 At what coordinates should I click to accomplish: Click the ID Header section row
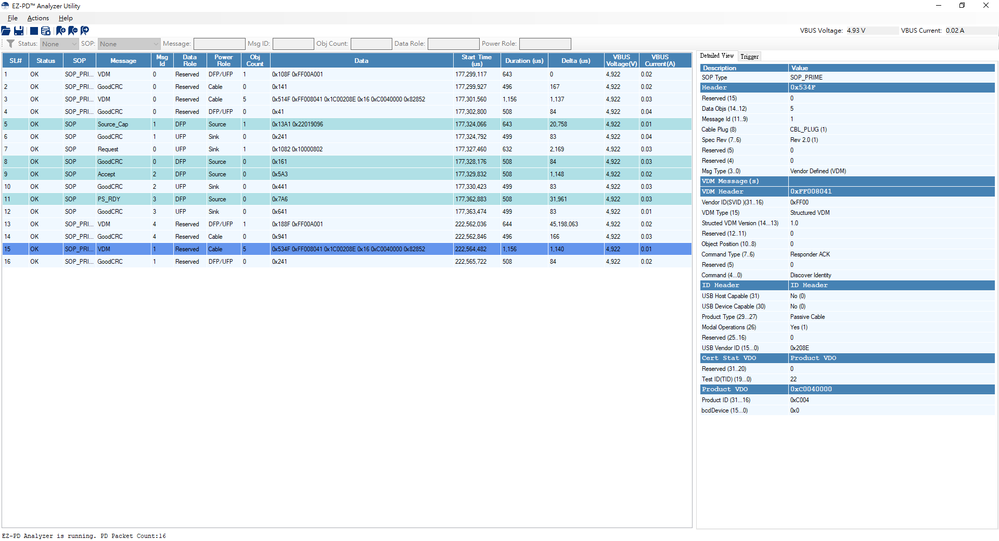pos(847,285)
